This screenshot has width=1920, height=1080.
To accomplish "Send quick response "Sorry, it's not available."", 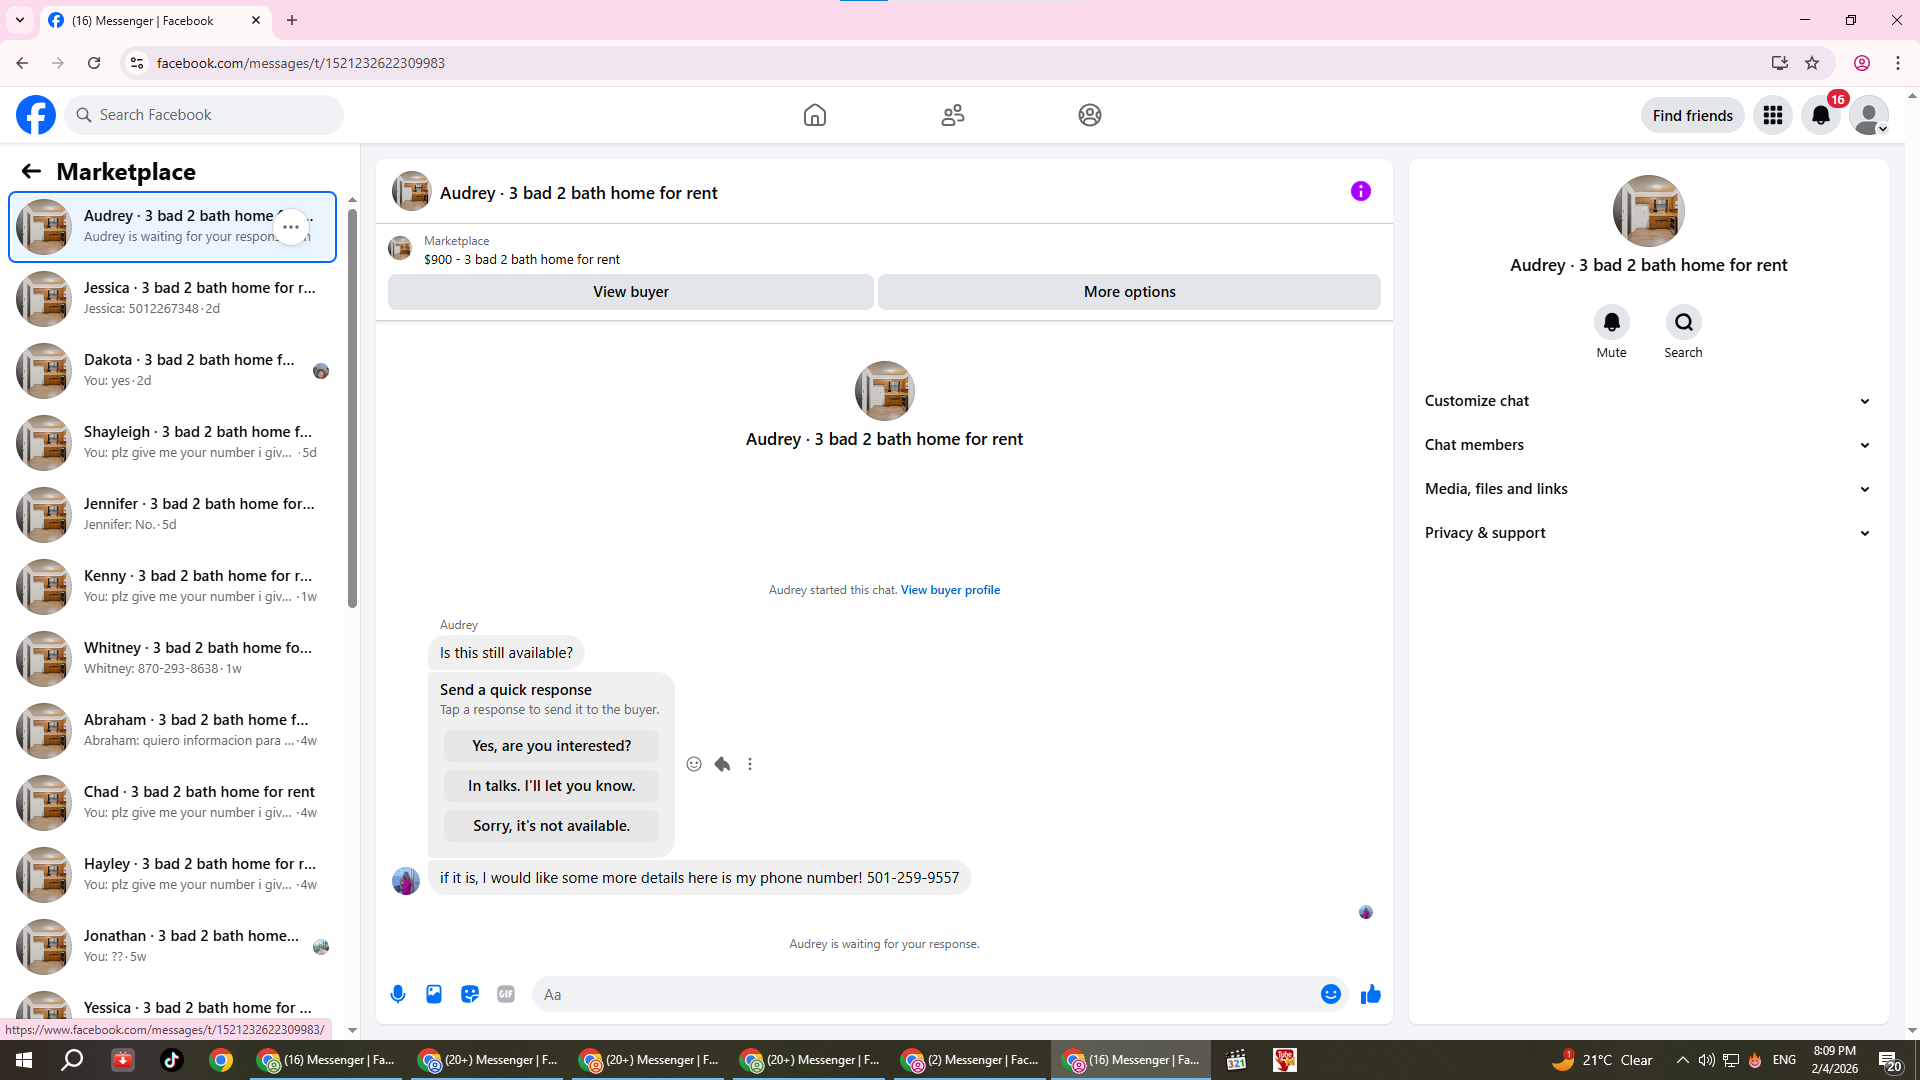I will [551, 826].
